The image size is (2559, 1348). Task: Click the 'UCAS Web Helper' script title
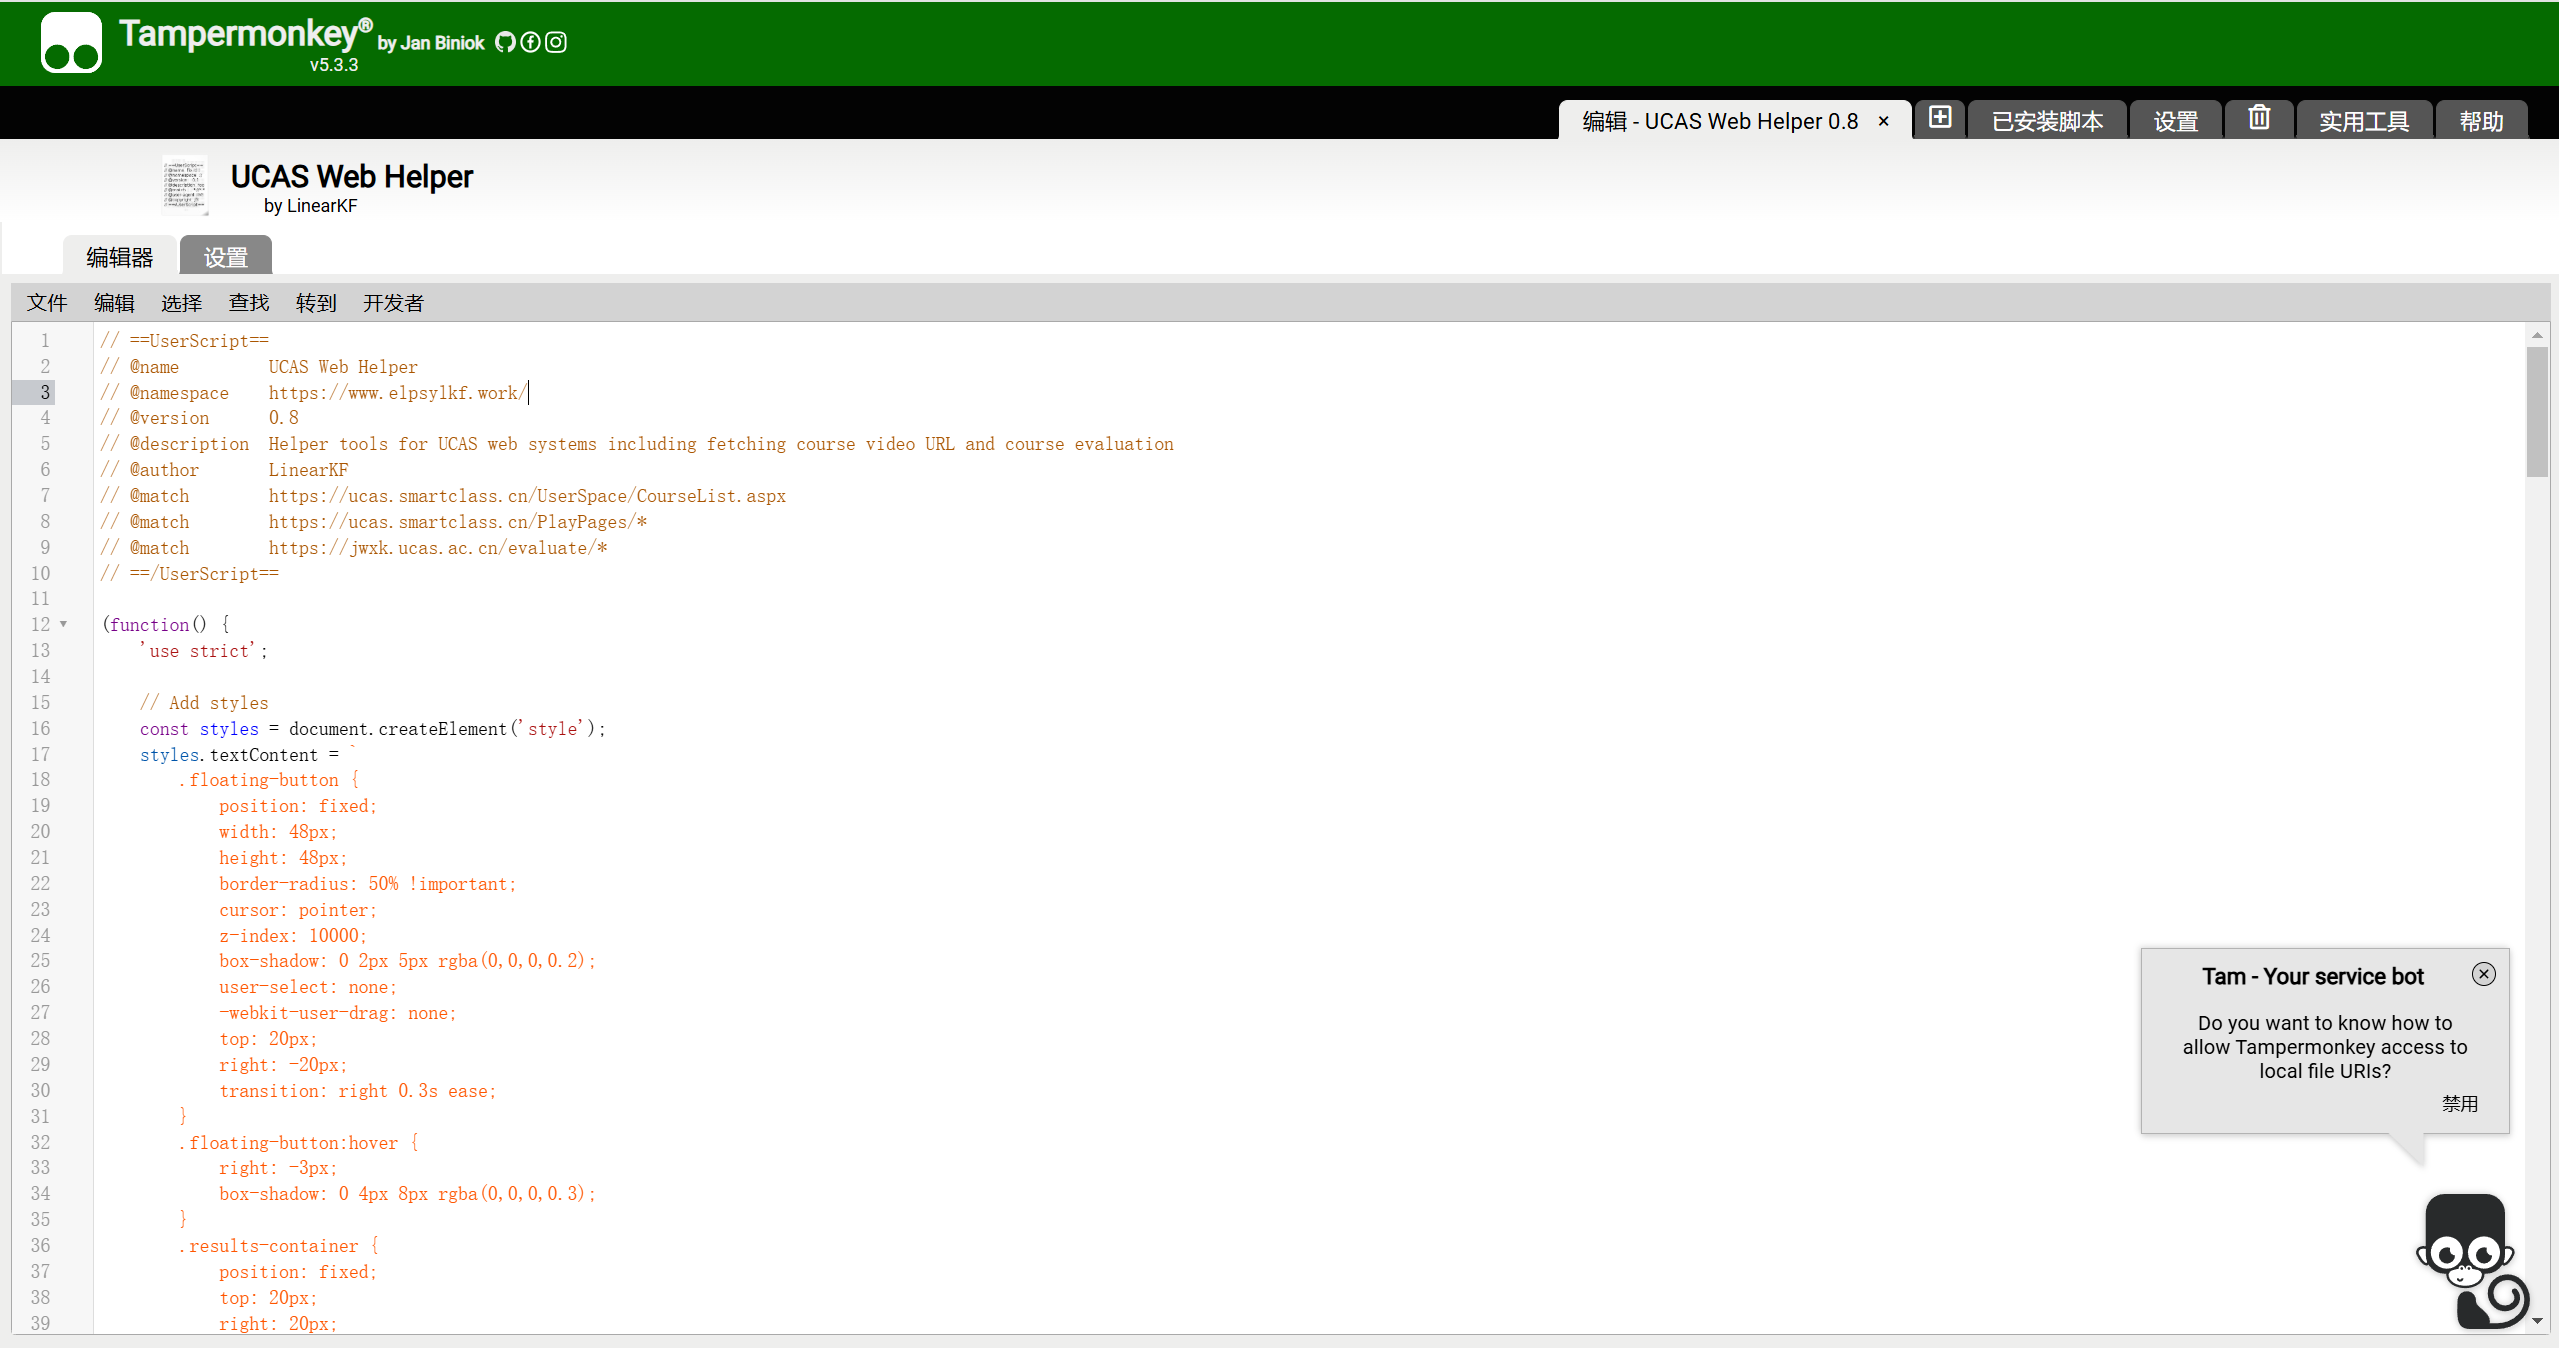click(x=352, y=177)
